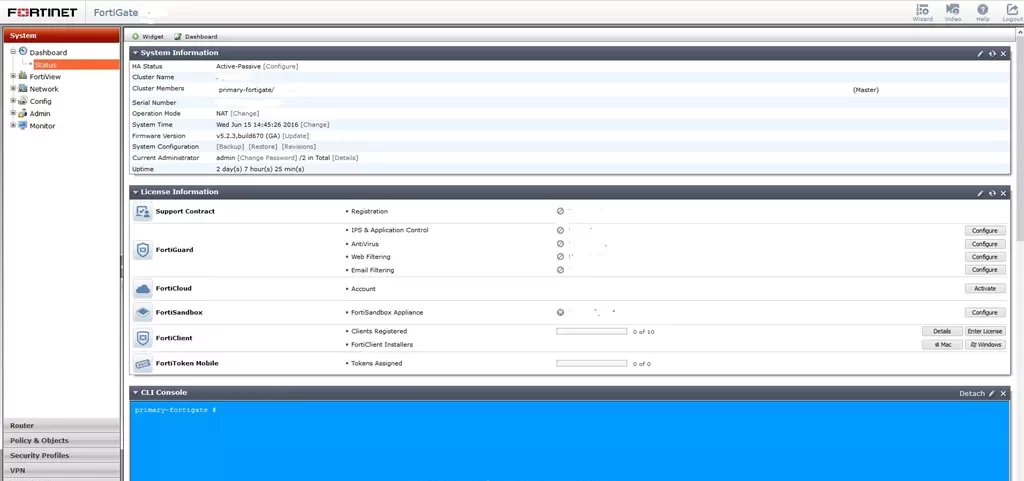
Task: Click Change link for System Time
Action: 315,125
